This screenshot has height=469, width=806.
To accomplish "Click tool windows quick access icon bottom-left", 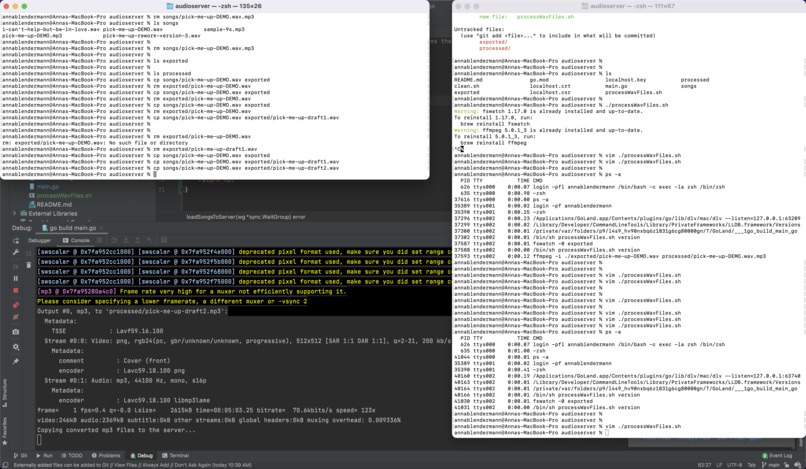I will pyautogui.click(x=5, y=465).
